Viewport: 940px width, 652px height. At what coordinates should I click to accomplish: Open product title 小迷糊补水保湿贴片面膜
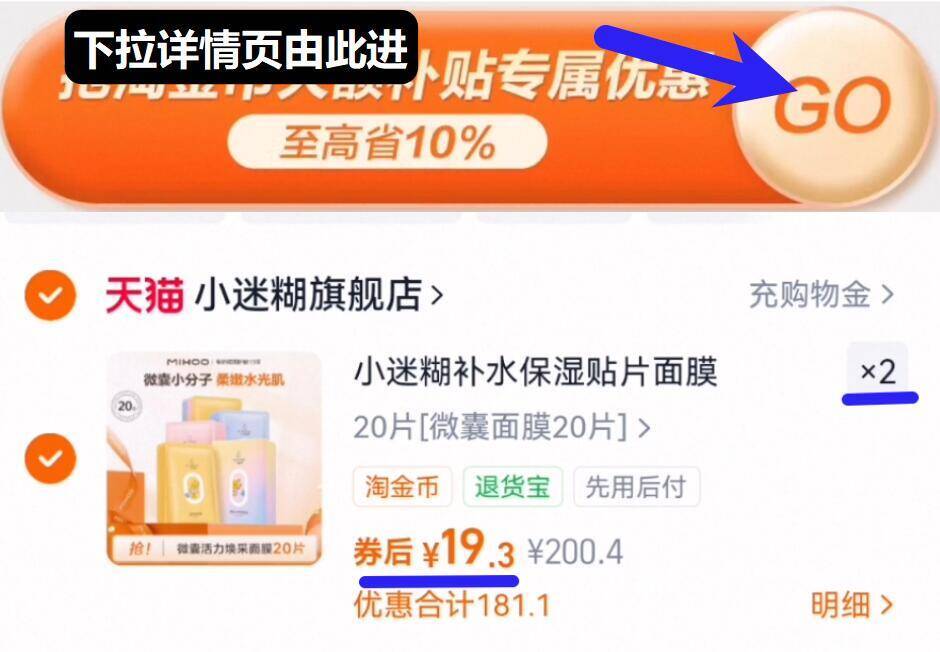coord(535,372)
